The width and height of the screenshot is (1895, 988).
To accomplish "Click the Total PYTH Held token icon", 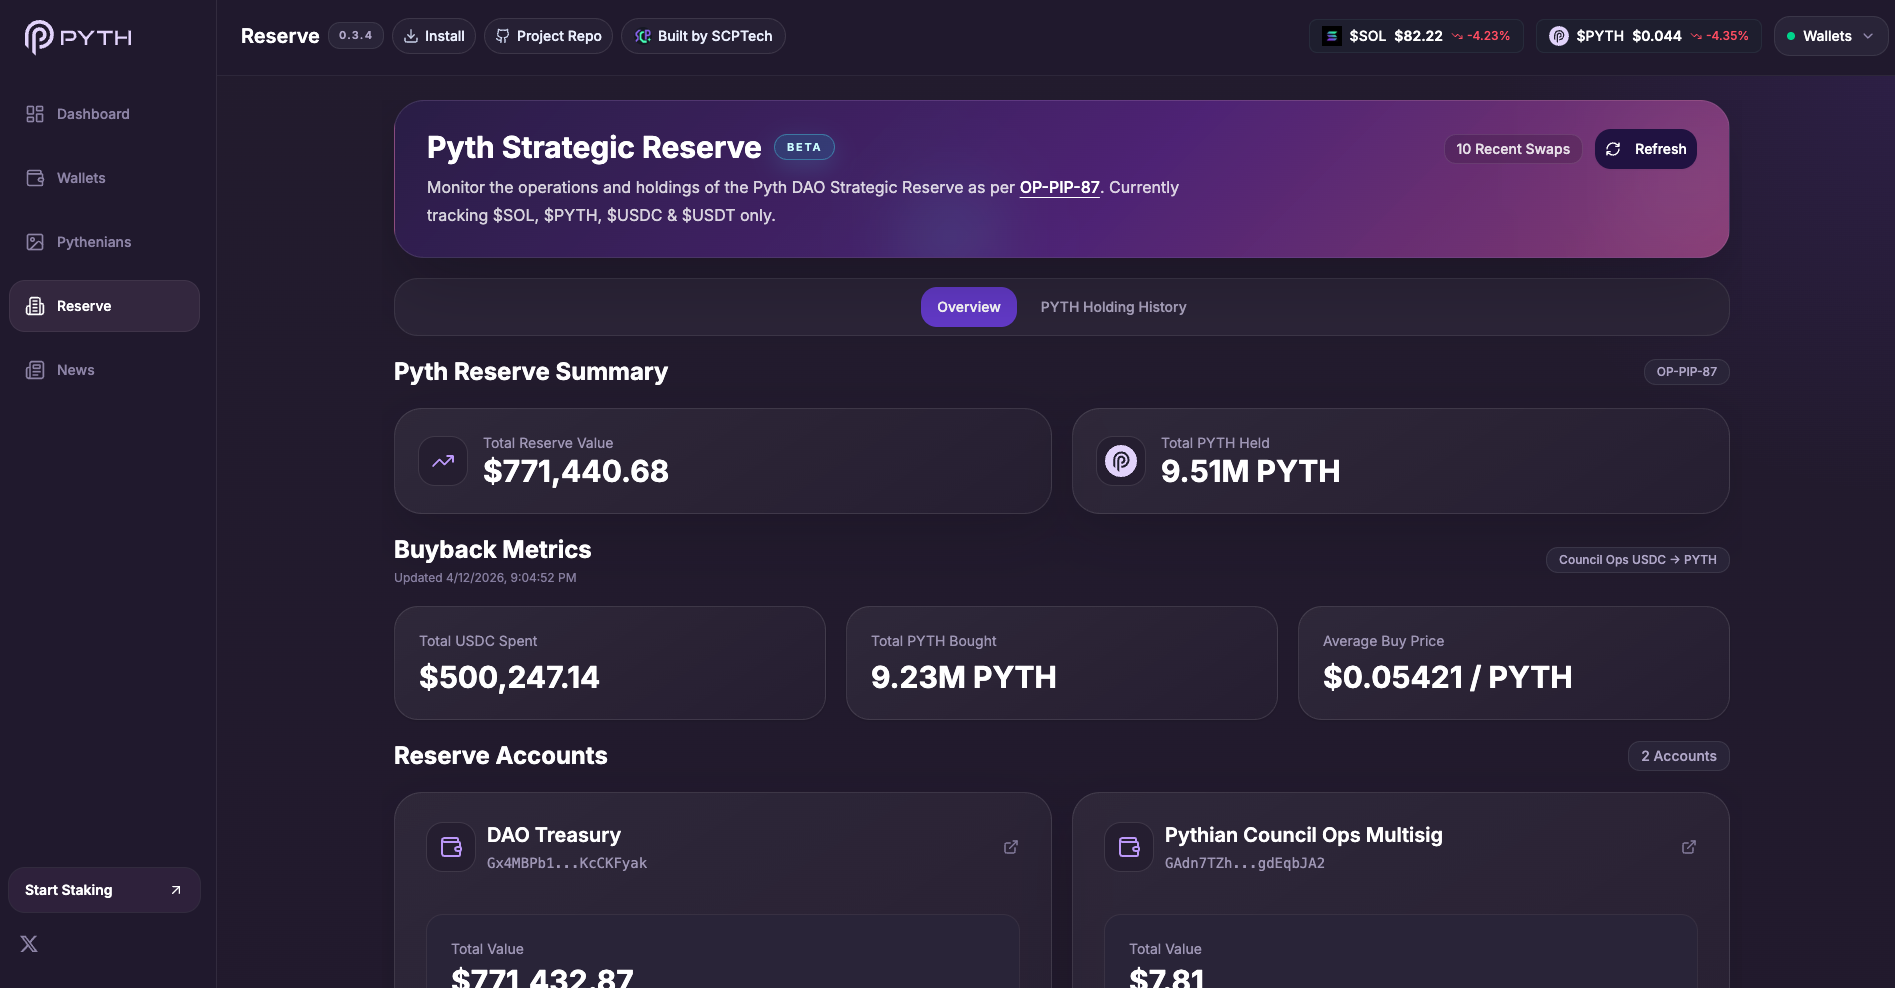I will coord(1121,461).
